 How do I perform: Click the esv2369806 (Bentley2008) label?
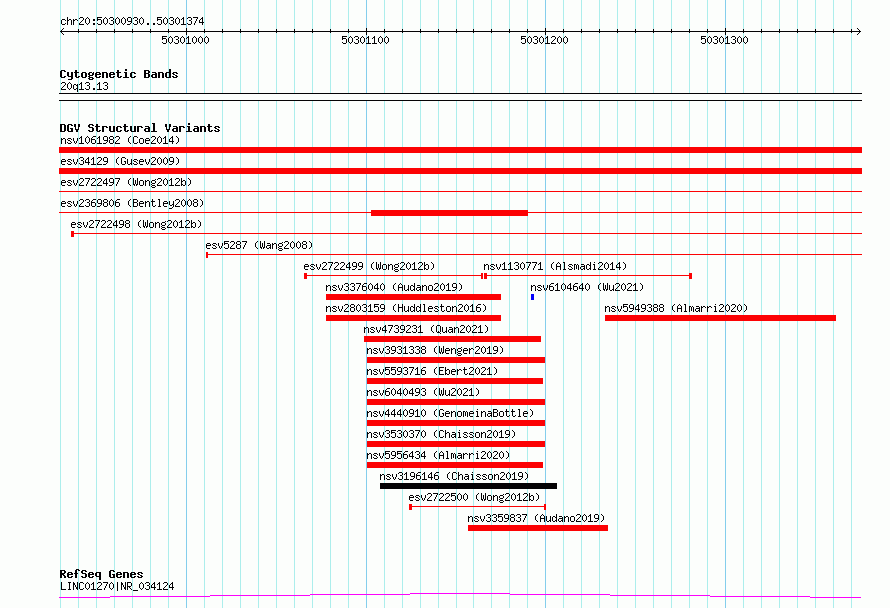(132, 203)
